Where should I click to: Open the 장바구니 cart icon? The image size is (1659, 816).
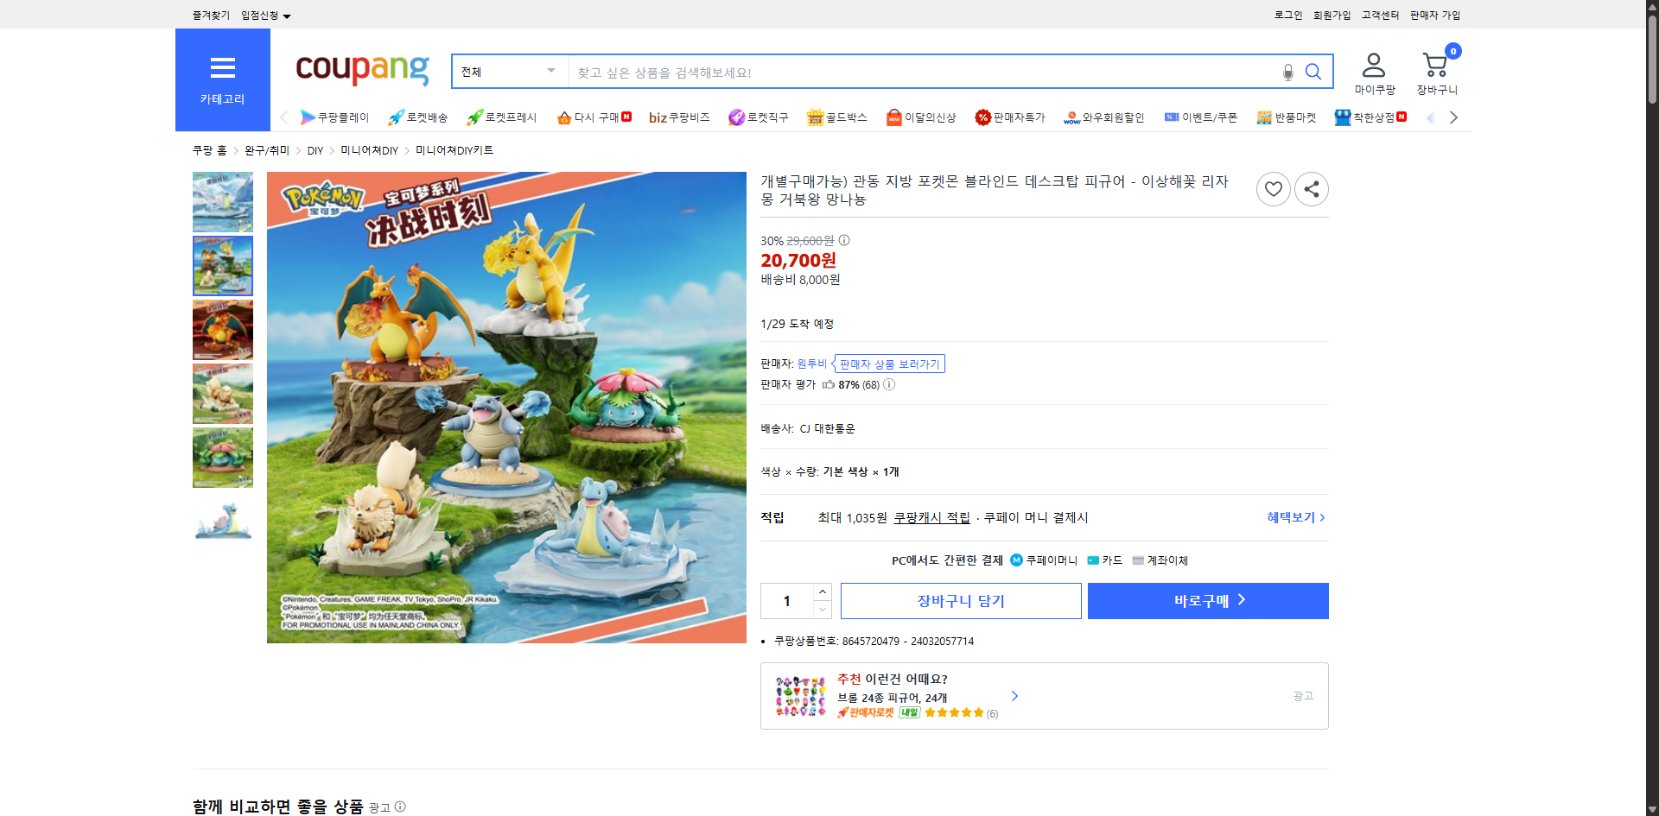coord(1437,74)
